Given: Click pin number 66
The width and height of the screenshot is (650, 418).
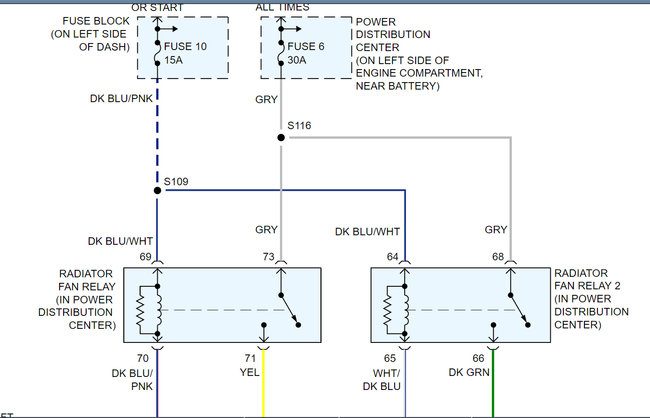Looking at the screenshot, I should 478,358.
